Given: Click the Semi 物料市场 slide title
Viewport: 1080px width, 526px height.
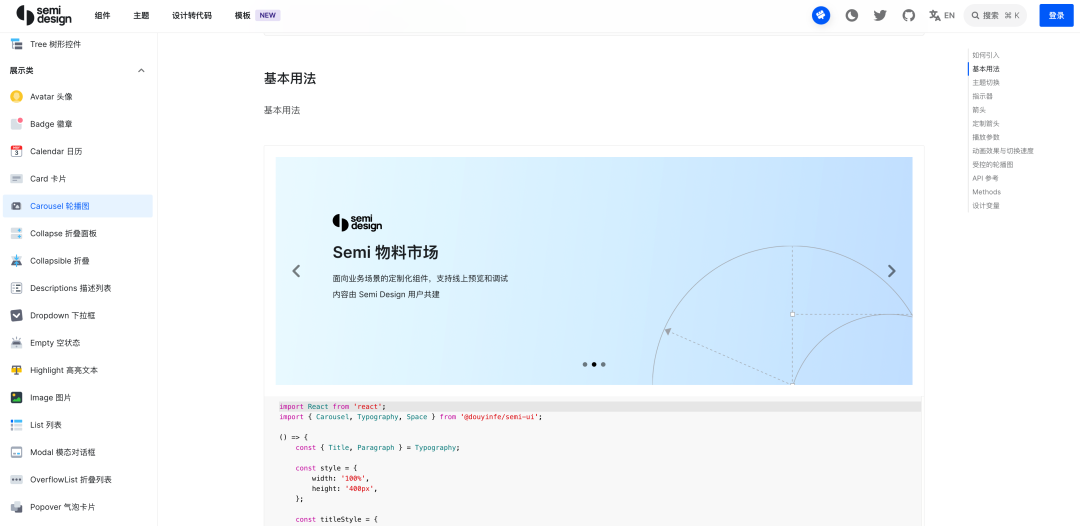Looking at the screenshot, I should tap(385, 252).
